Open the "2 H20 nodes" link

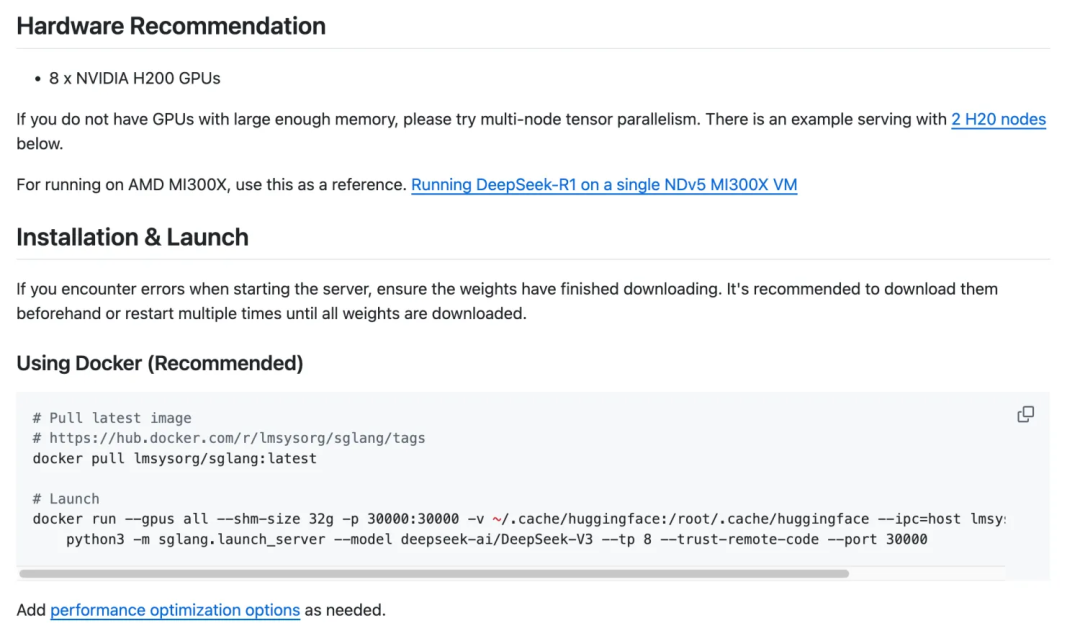point(997,120)
